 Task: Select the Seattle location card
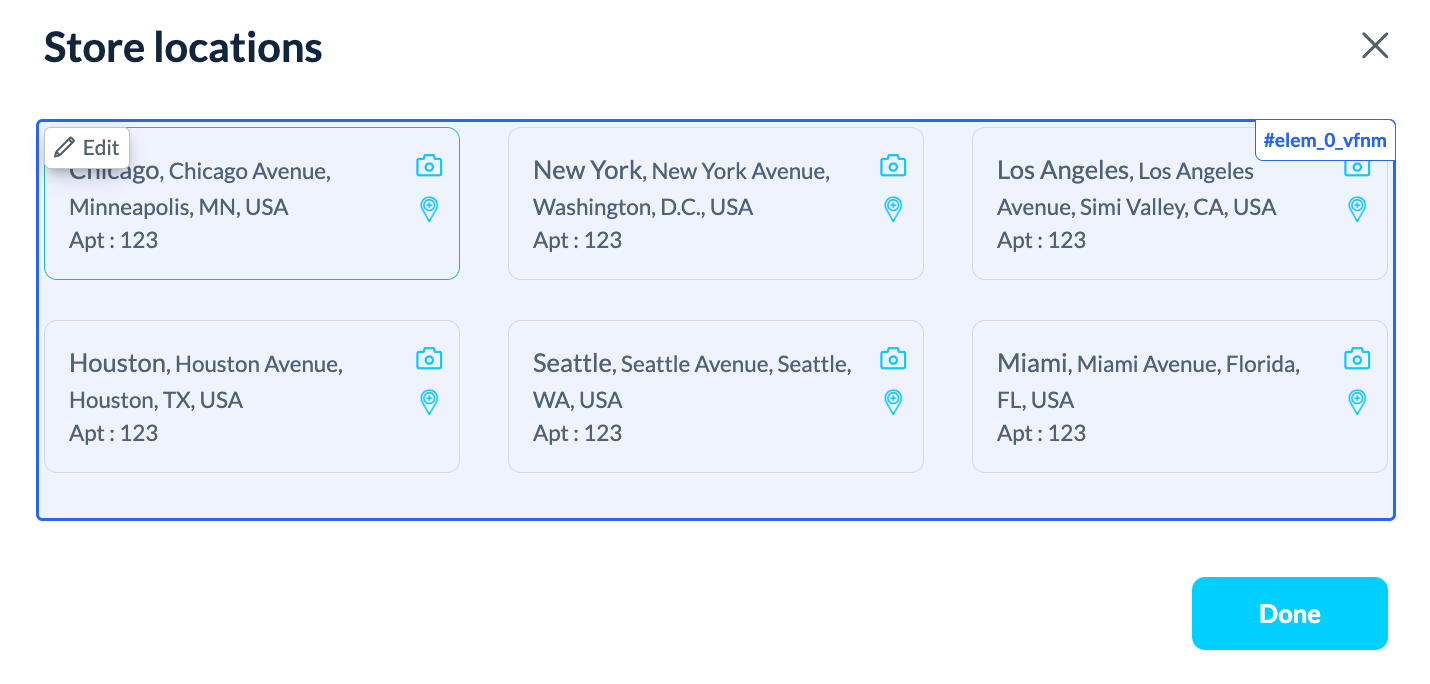tap(715, 433)
